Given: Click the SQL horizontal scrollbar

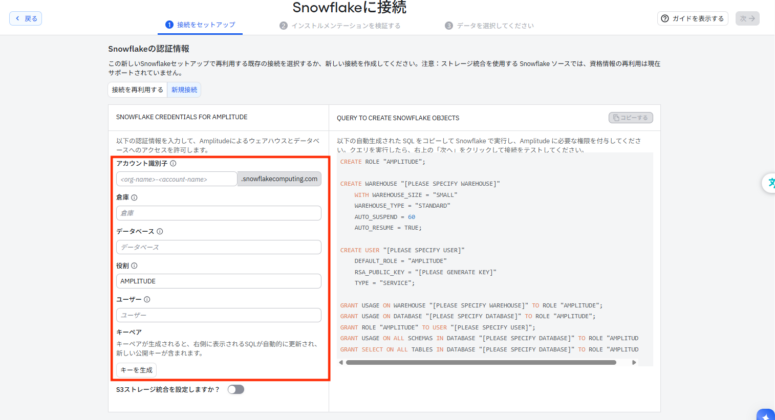Looking at the screenshot, I should click(x=481, y=362).
